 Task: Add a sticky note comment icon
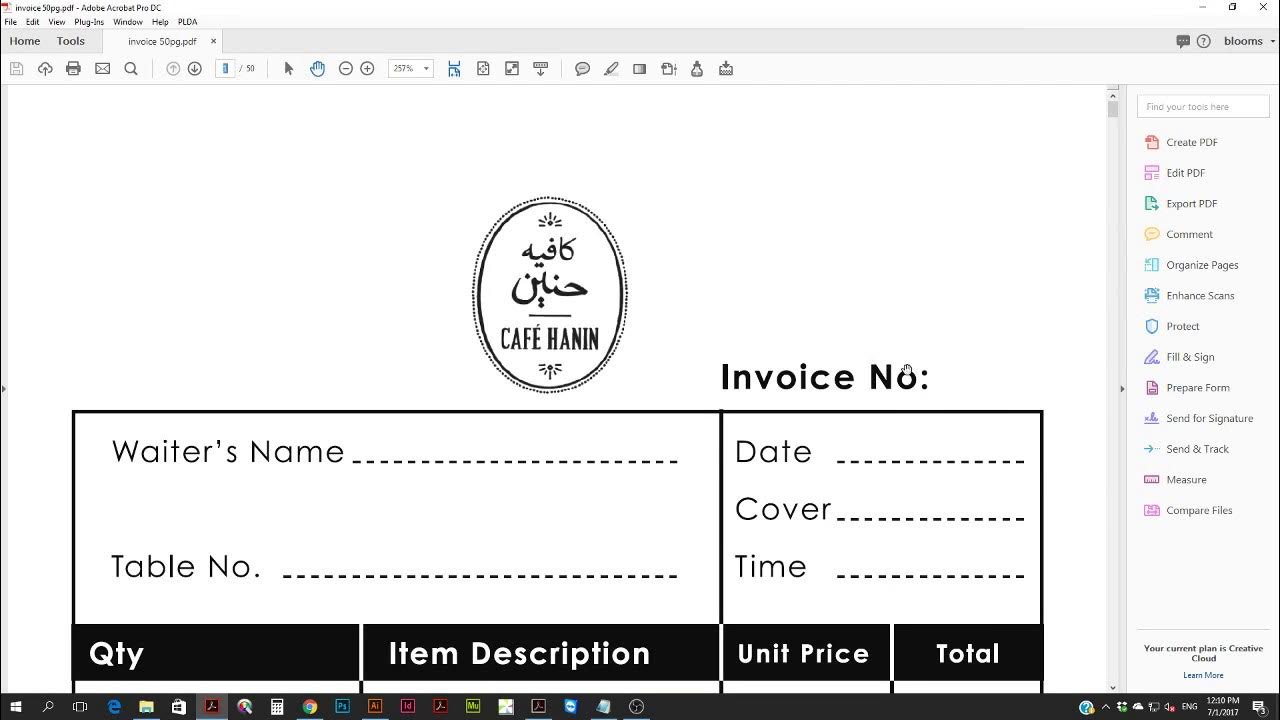point(582,69)
